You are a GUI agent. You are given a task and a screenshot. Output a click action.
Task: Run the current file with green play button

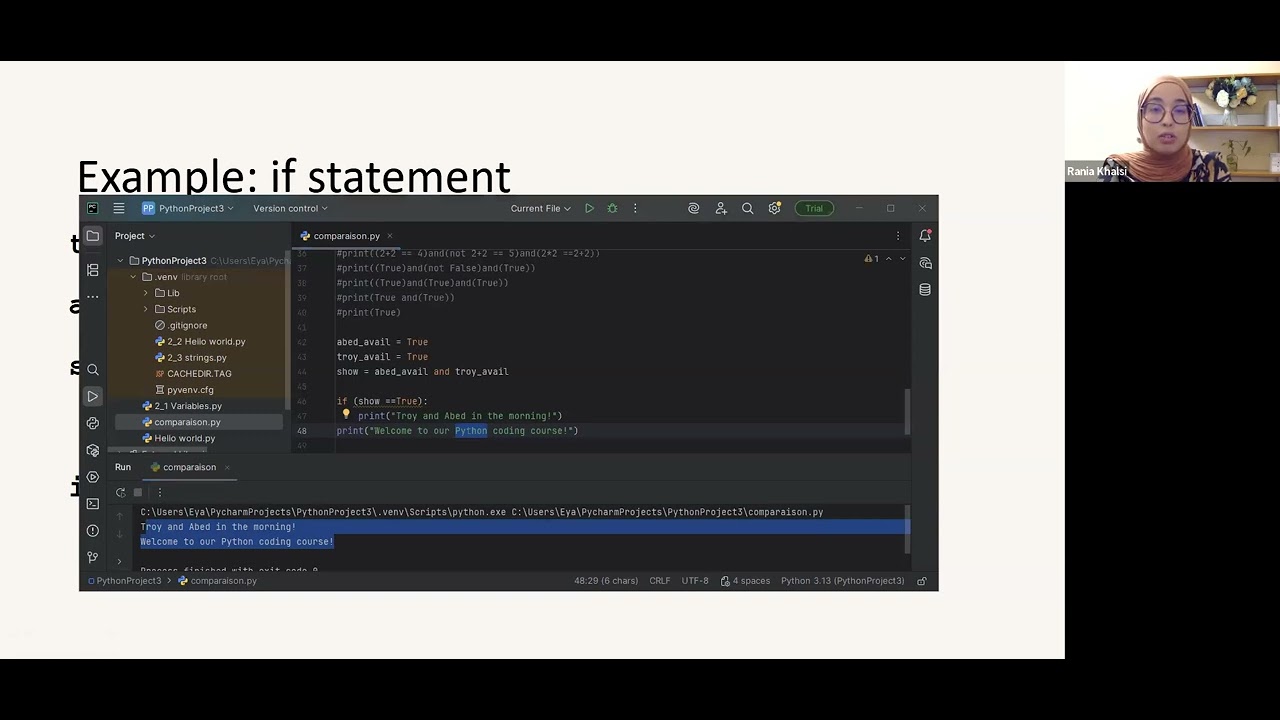tap(589, 208)
